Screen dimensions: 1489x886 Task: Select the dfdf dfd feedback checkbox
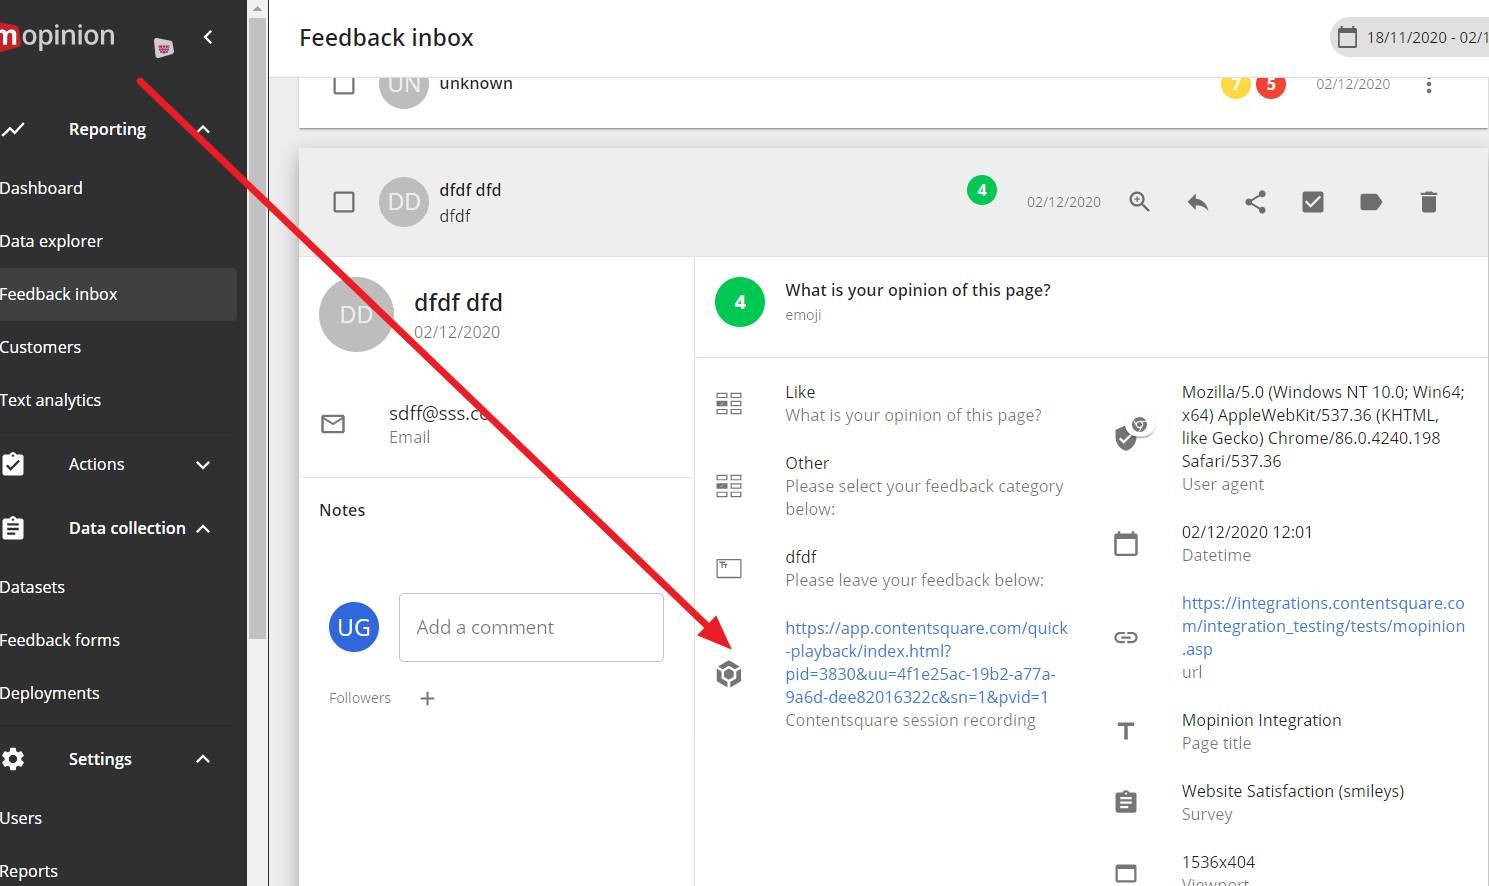[344, 202]
